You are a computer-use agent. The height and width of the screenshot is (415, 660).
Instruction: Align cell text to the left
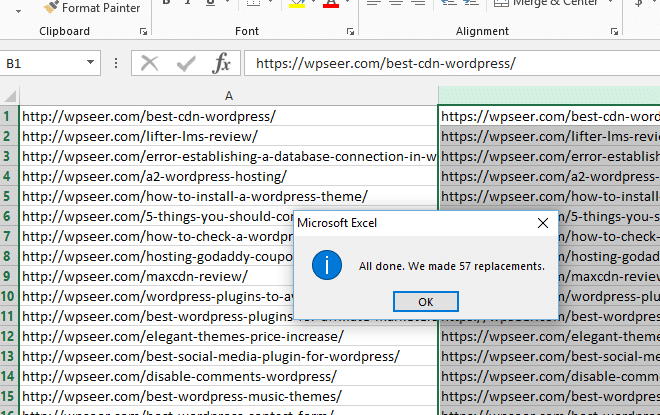coord(374,3)
